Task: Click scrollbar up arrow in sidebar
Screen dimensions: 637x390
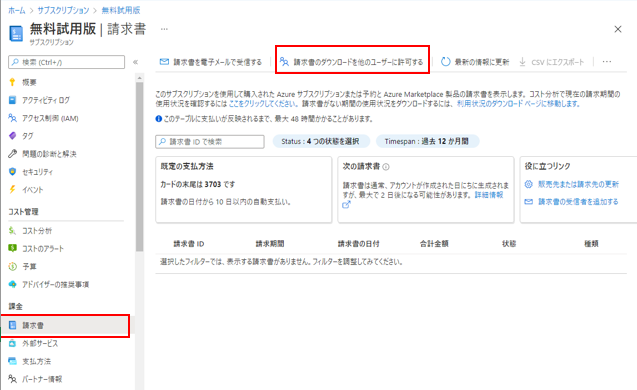Action: (139, 77)
